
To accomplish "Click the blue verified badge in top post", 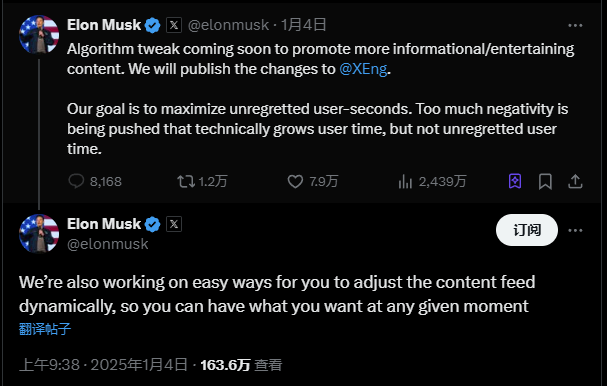I will pos(153,26).
